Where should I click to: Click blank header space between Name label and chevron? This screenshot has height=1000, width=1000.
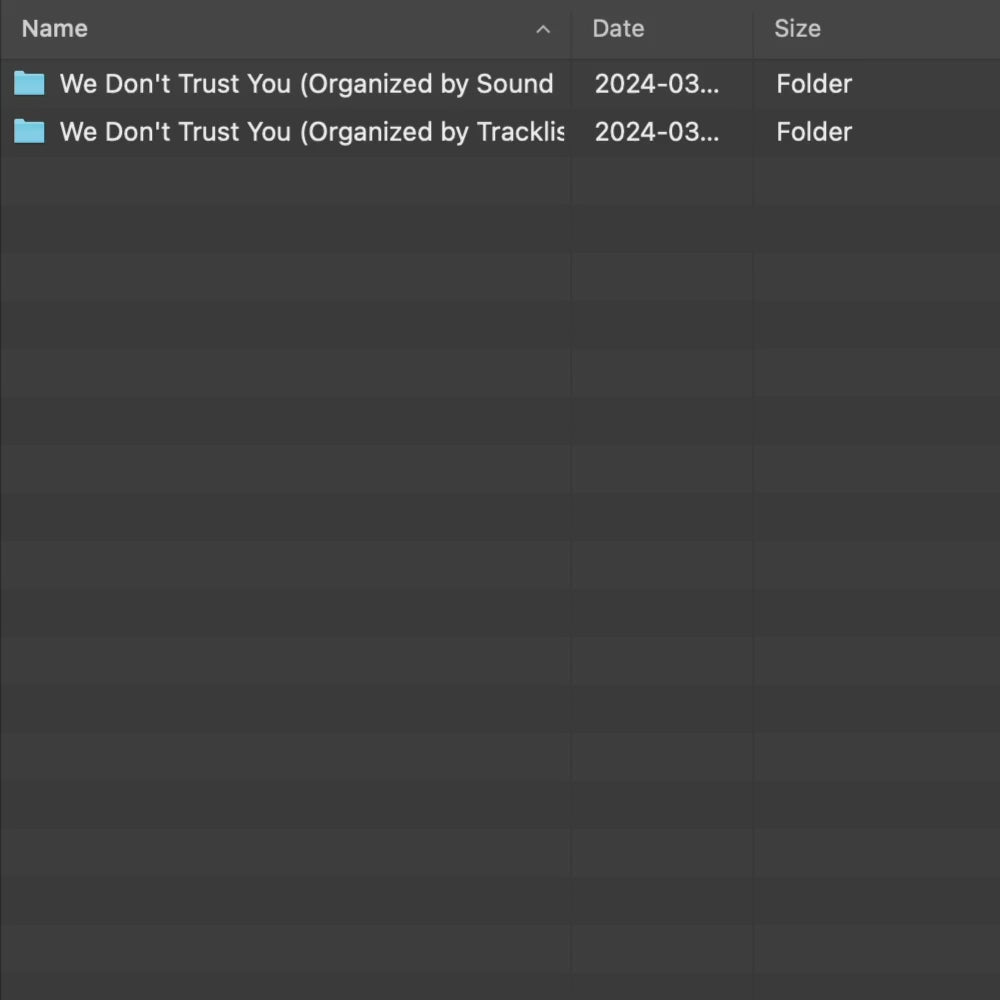[300, 29]
